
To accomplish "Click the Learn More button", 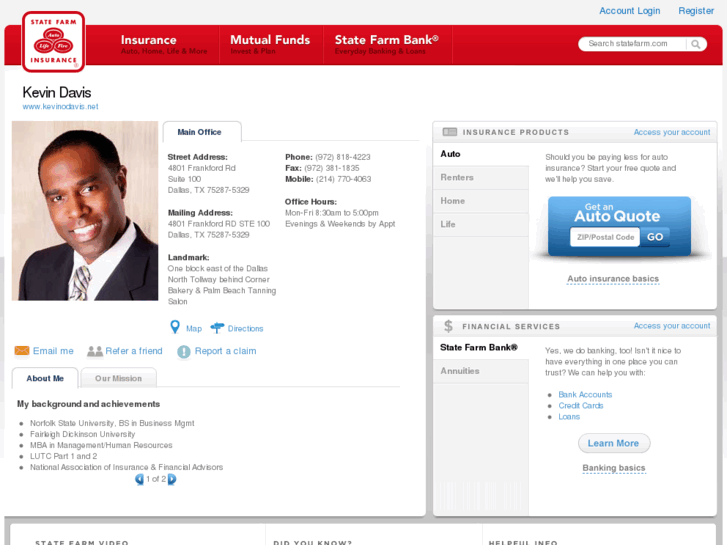I will (x=613, y=443).
